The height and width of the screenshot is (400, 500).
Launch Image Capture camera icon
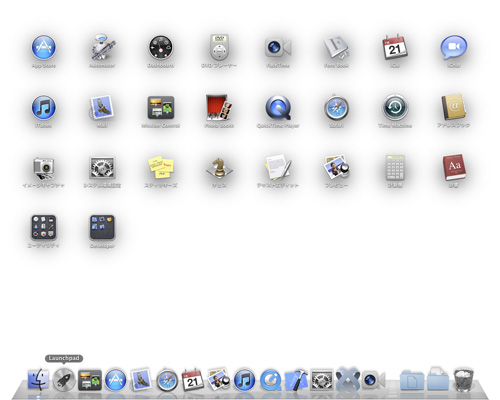pos(44,168)
